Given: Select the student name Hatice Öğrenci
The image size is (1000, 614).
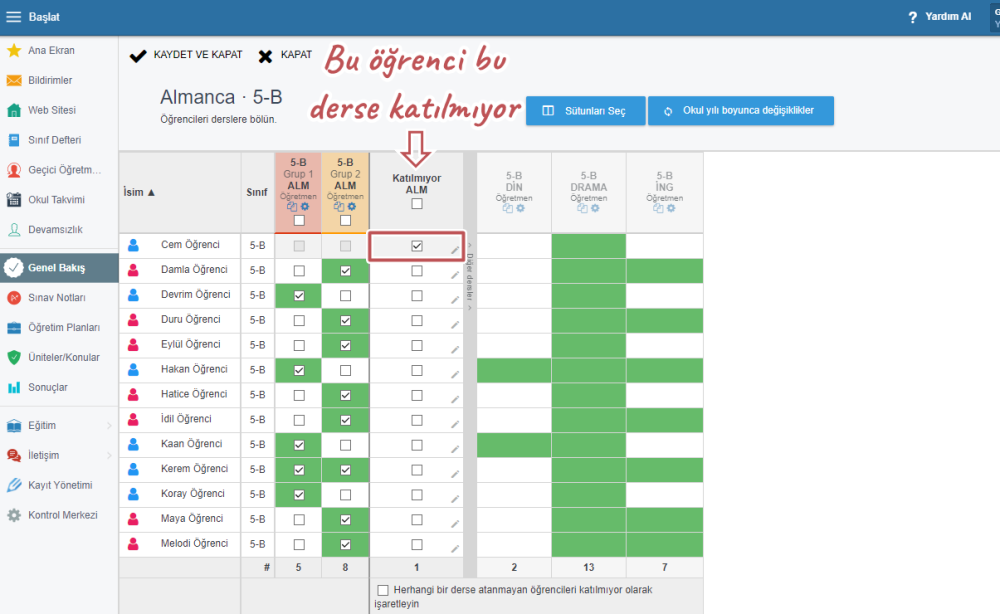Looking at the screenshot, I should 194,395.
